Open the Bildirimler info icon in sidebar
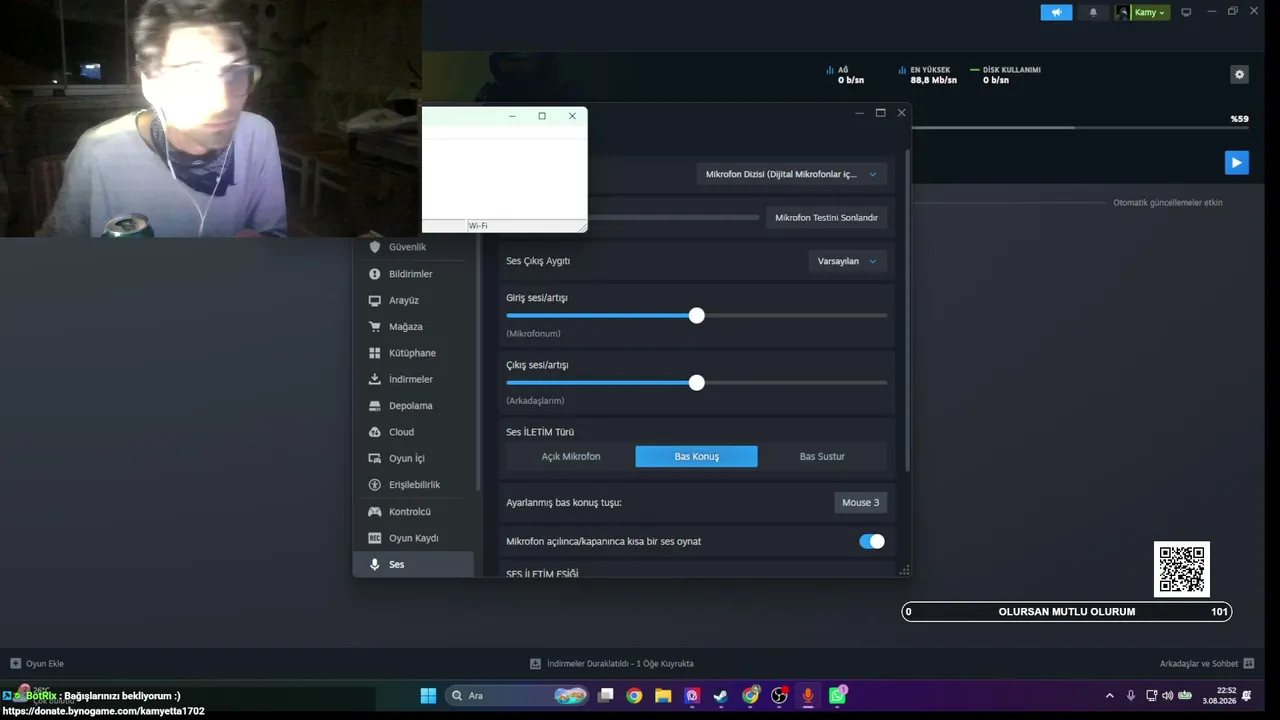The height and width of the screenshot is (720, 1280). [x=375, y=274]
